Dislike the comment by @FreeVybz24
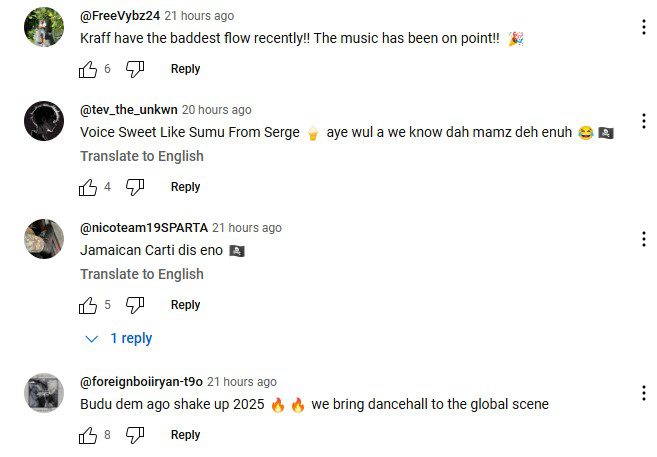This screenshot has width=657, height=457. [x=136, y=69]
